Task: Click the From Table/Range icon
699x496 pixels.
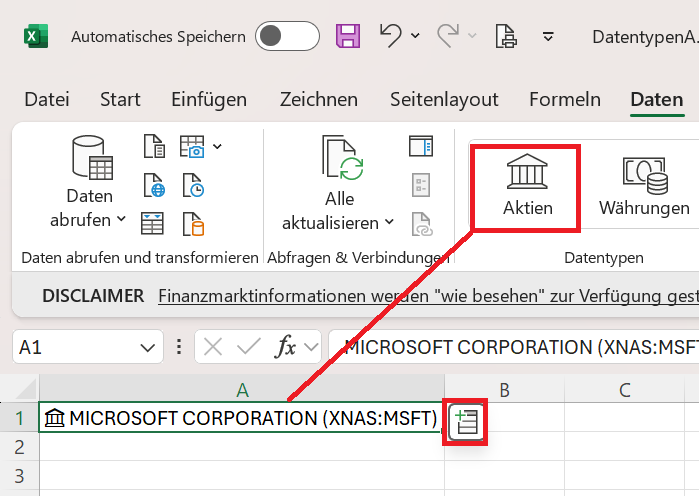Action: (x=152, y=223)
